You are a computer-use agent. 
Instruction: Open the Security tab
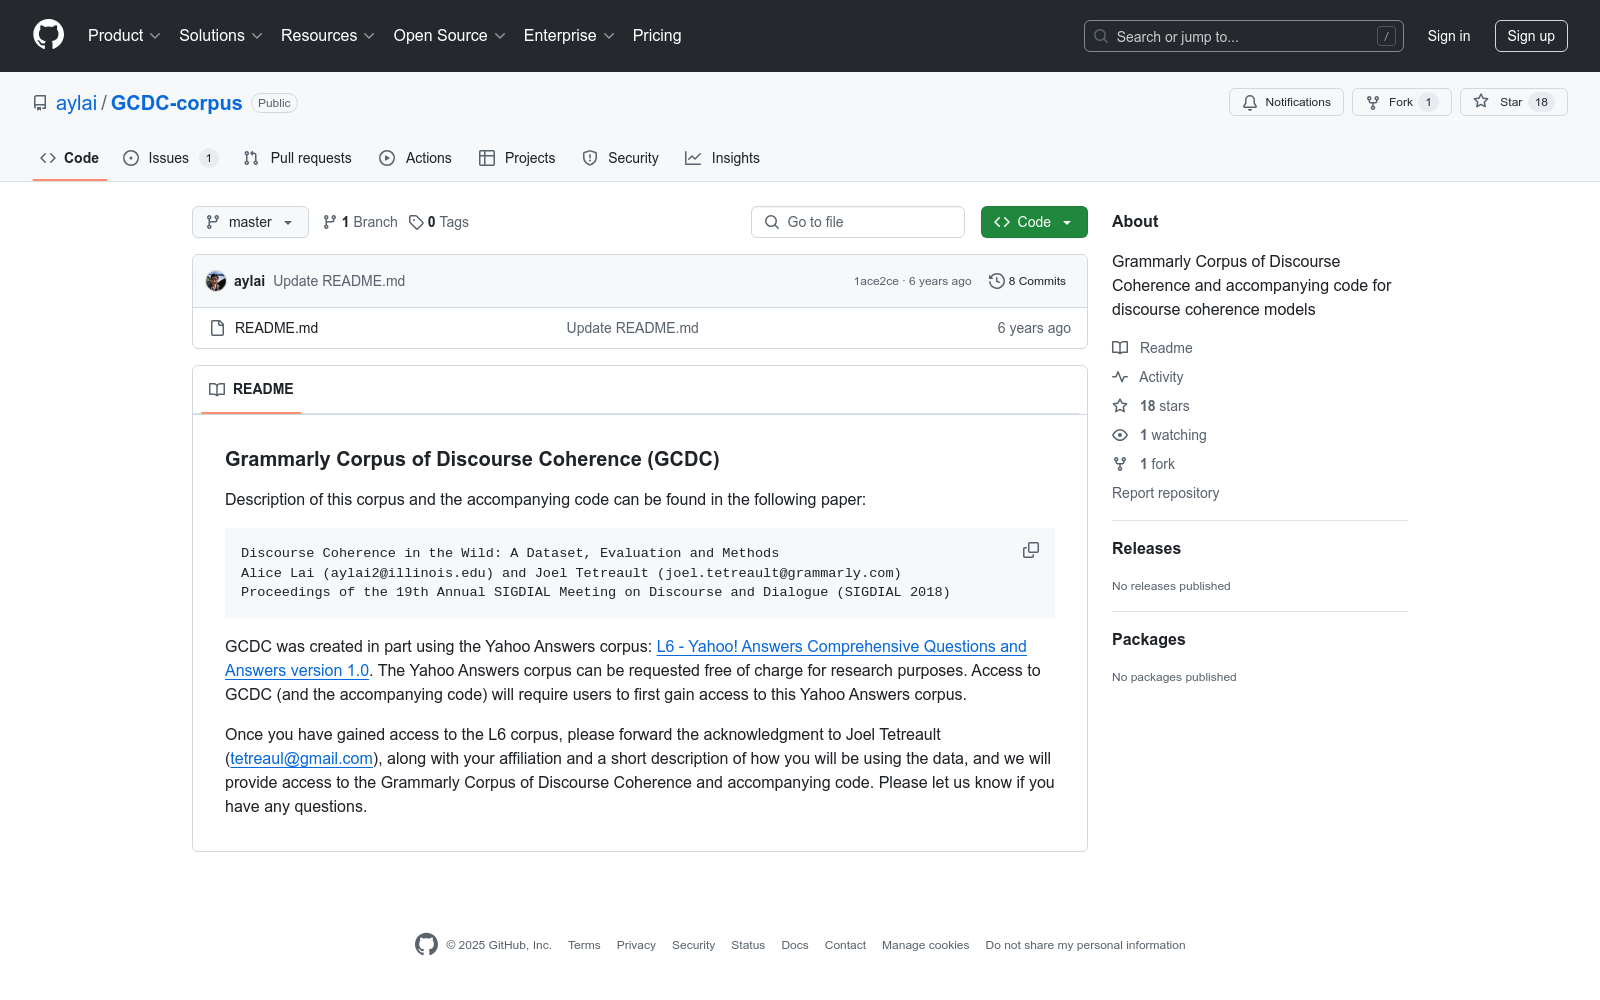coord(621,158)
